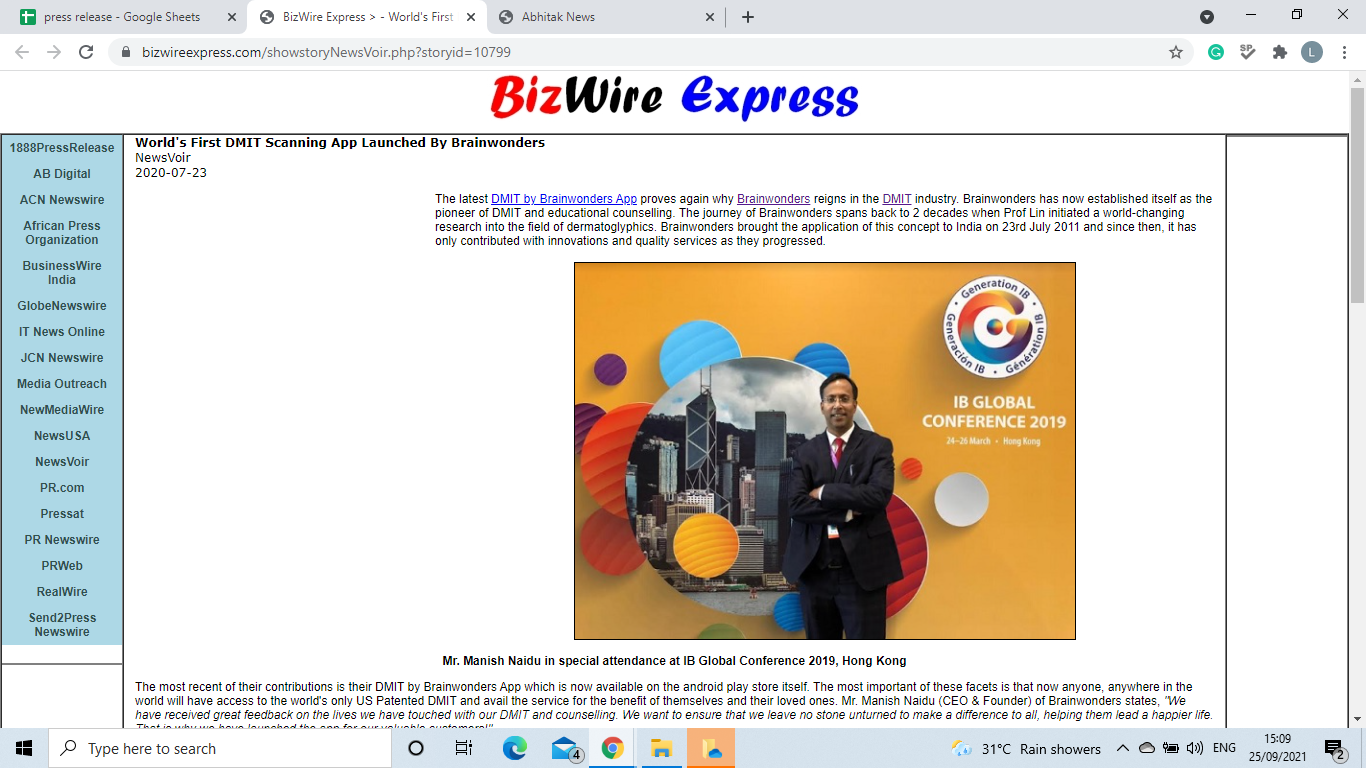Open IT News Online sidebar link
This screenshot has width=1366, height=768.
click(x=62, y=332)
